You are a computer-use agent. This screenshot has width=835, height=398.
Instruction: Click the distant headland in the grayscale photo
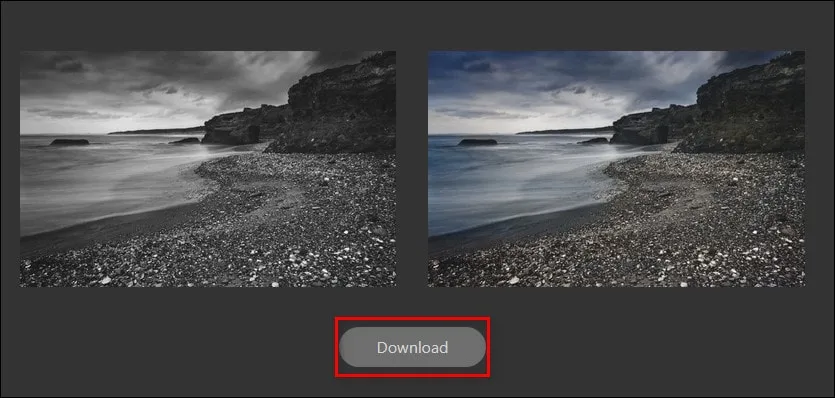click(x=156, y=130)
